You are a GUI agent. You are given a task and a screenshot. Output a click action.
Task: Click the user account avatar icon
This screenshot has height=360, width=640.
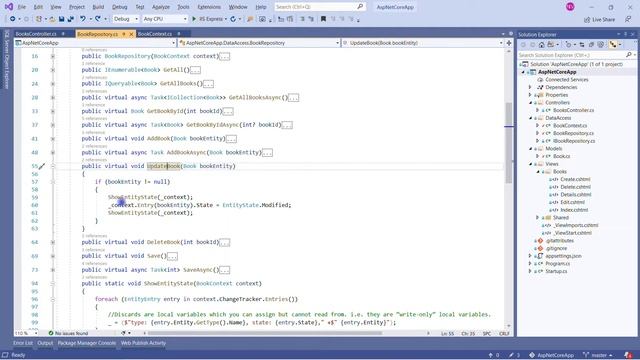(570, 7)
